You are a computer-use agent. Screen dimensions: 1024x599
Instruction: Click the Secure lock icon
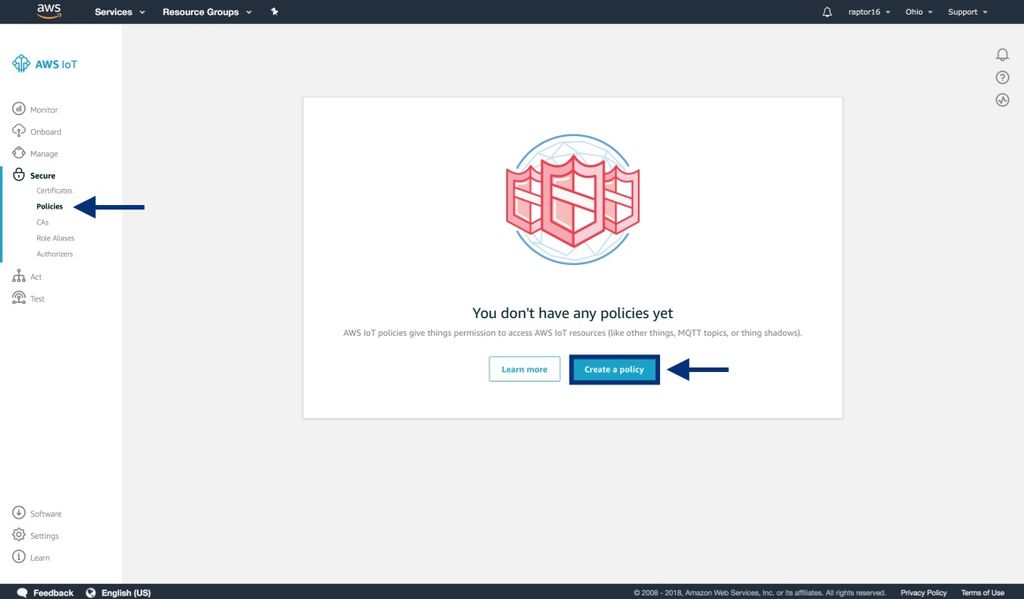tap(19, 174)
